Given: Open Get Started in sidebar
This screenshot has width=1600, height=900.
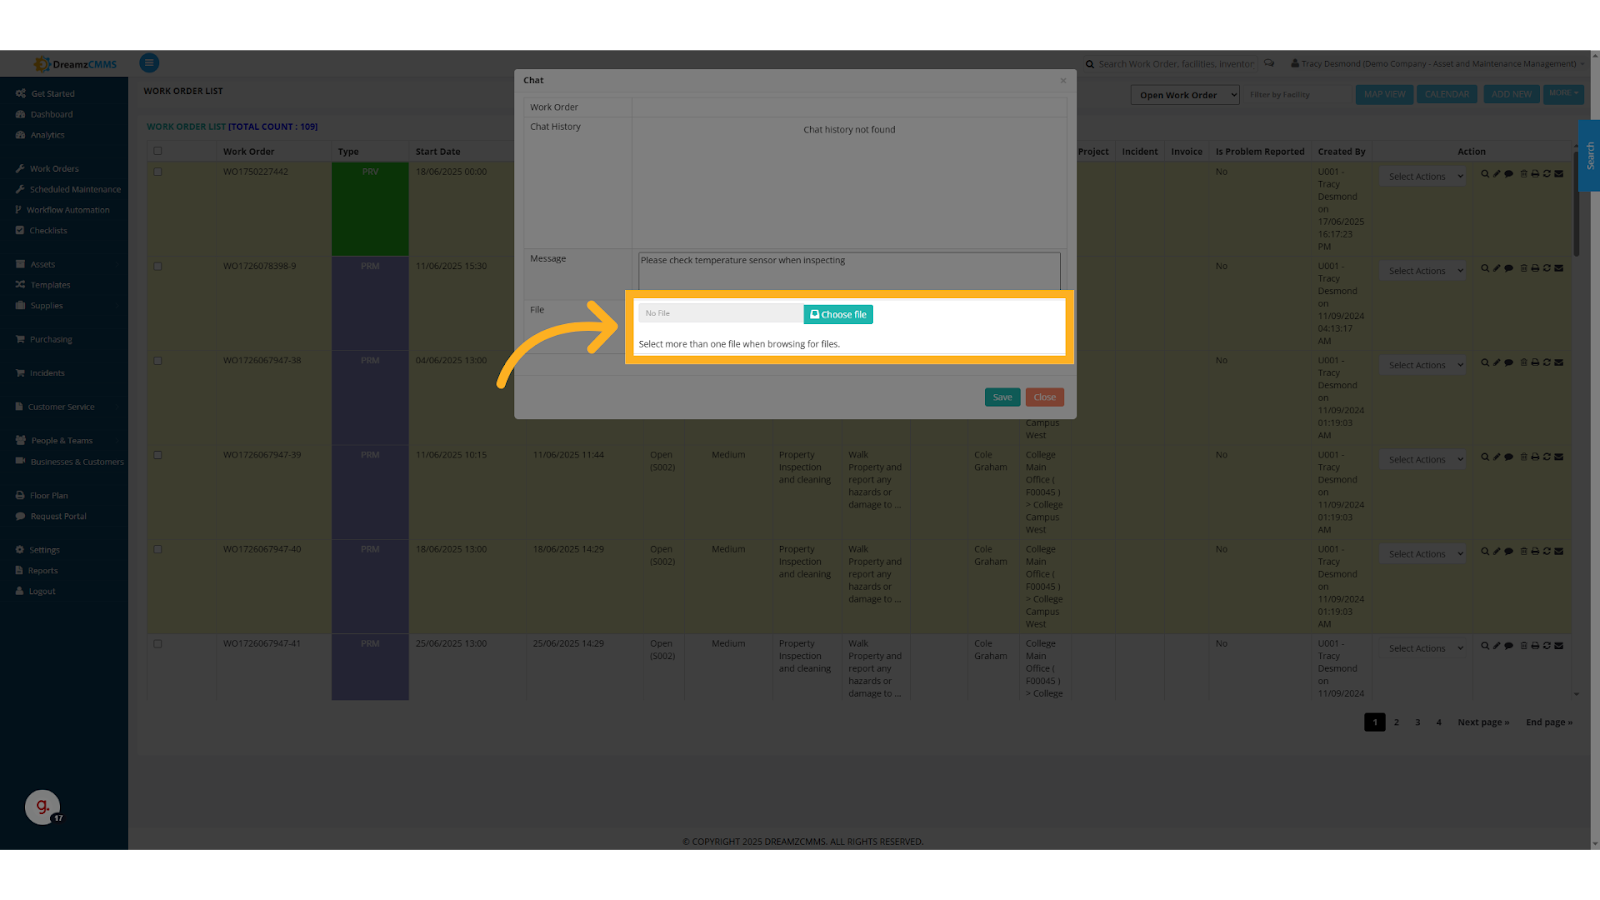Looking at the screenshot, I should pos(45,94).
